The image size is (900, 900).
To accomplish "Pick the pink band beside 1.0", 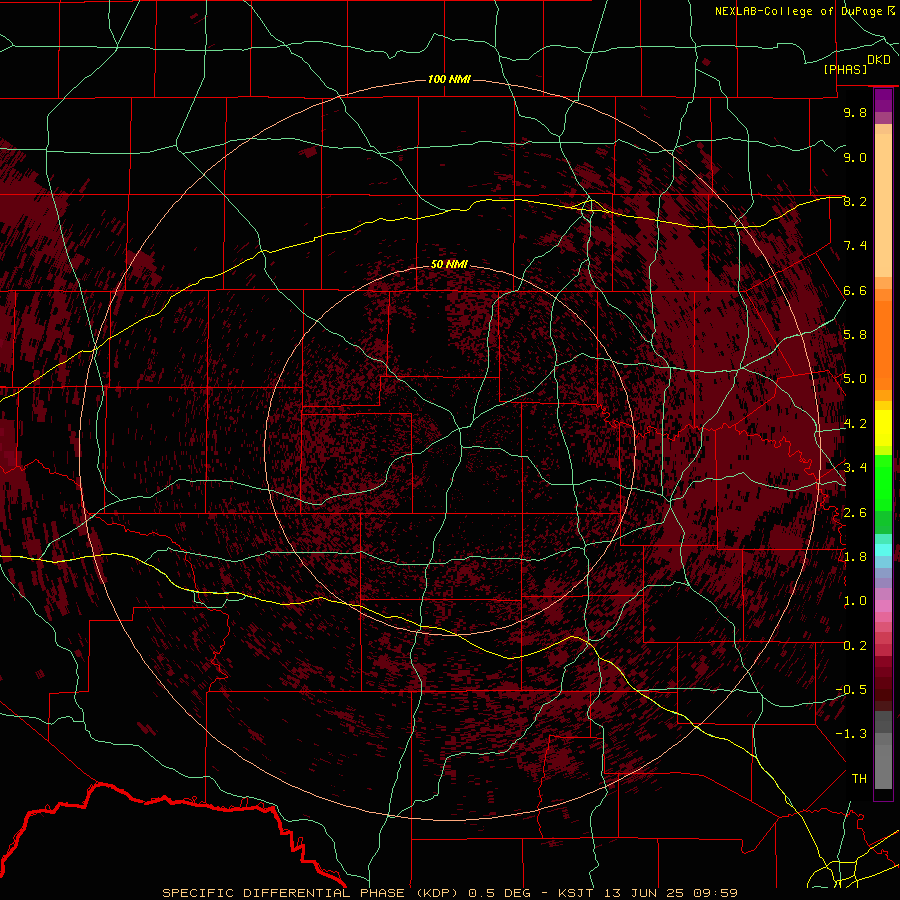I will pyautogui.click(x=883, y=606).
